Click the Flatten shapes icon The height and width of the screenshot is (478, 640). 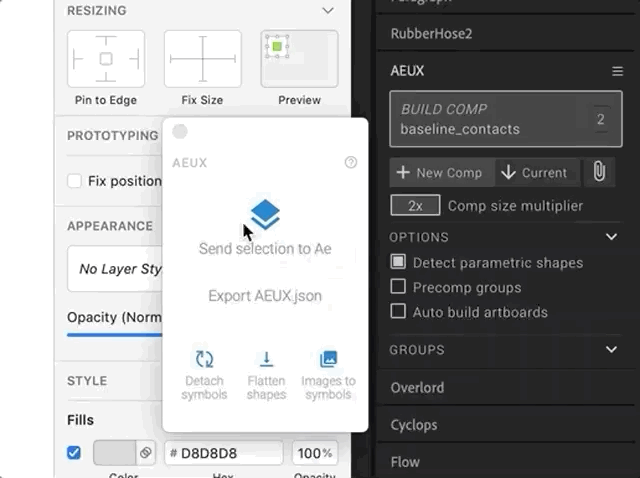click(x=266, y=360)
